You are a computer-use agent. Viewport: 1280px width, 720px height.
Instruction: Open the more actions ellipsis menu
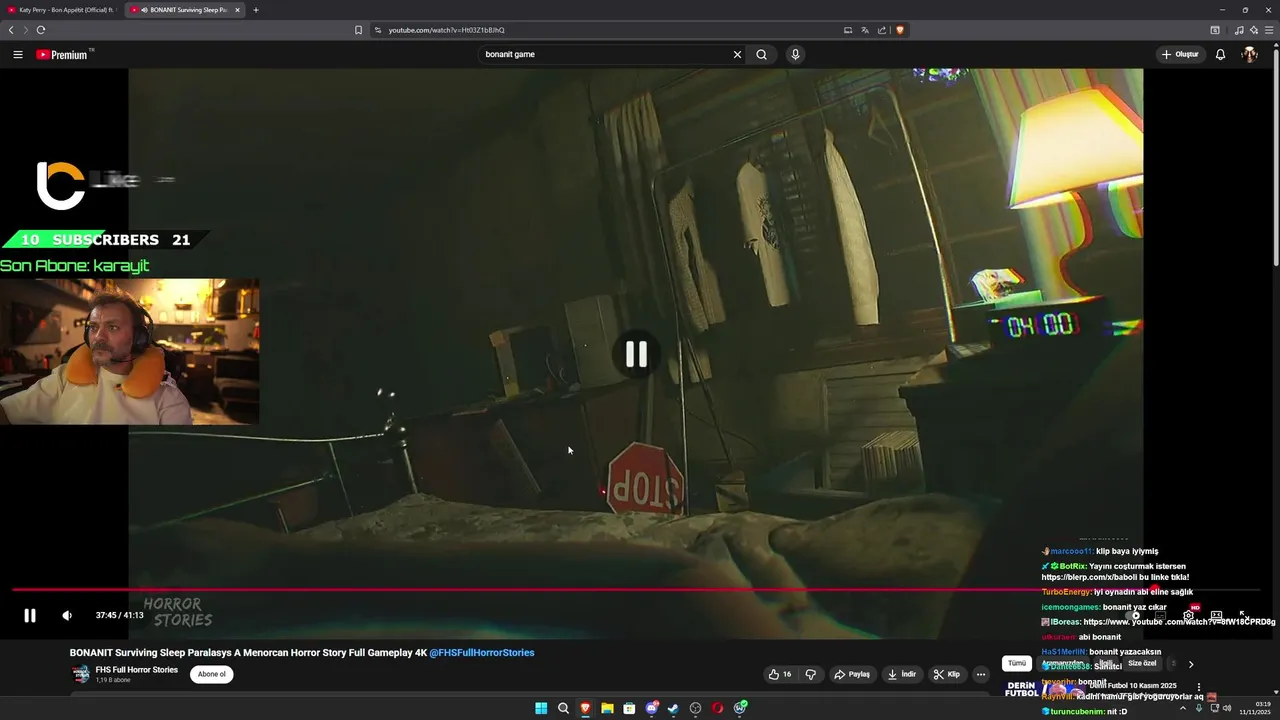pos(981,674)
